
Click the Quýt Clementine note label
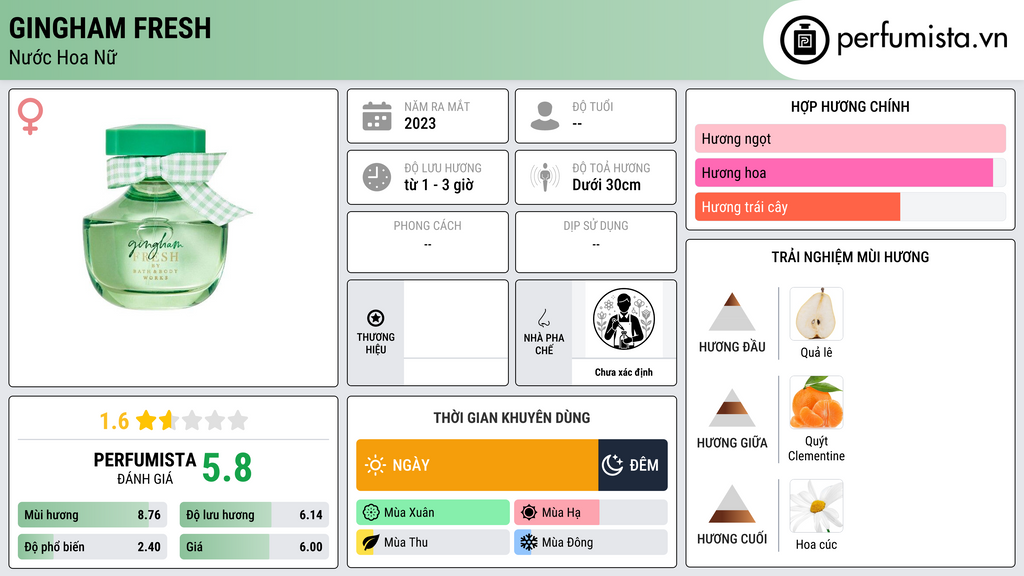pyautogui.click(x=816, y=449)
